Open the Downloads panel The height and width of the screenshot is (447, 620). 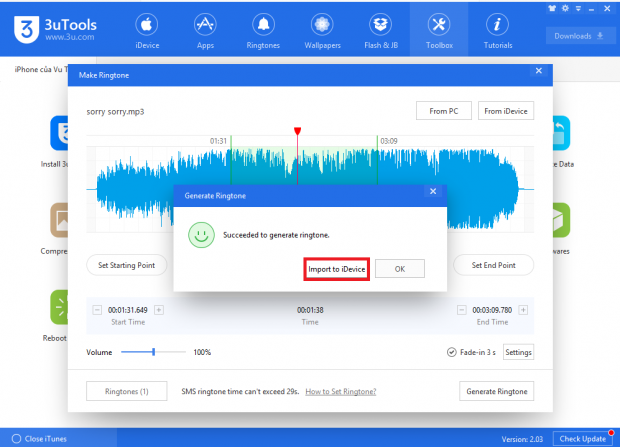[579, 36]
